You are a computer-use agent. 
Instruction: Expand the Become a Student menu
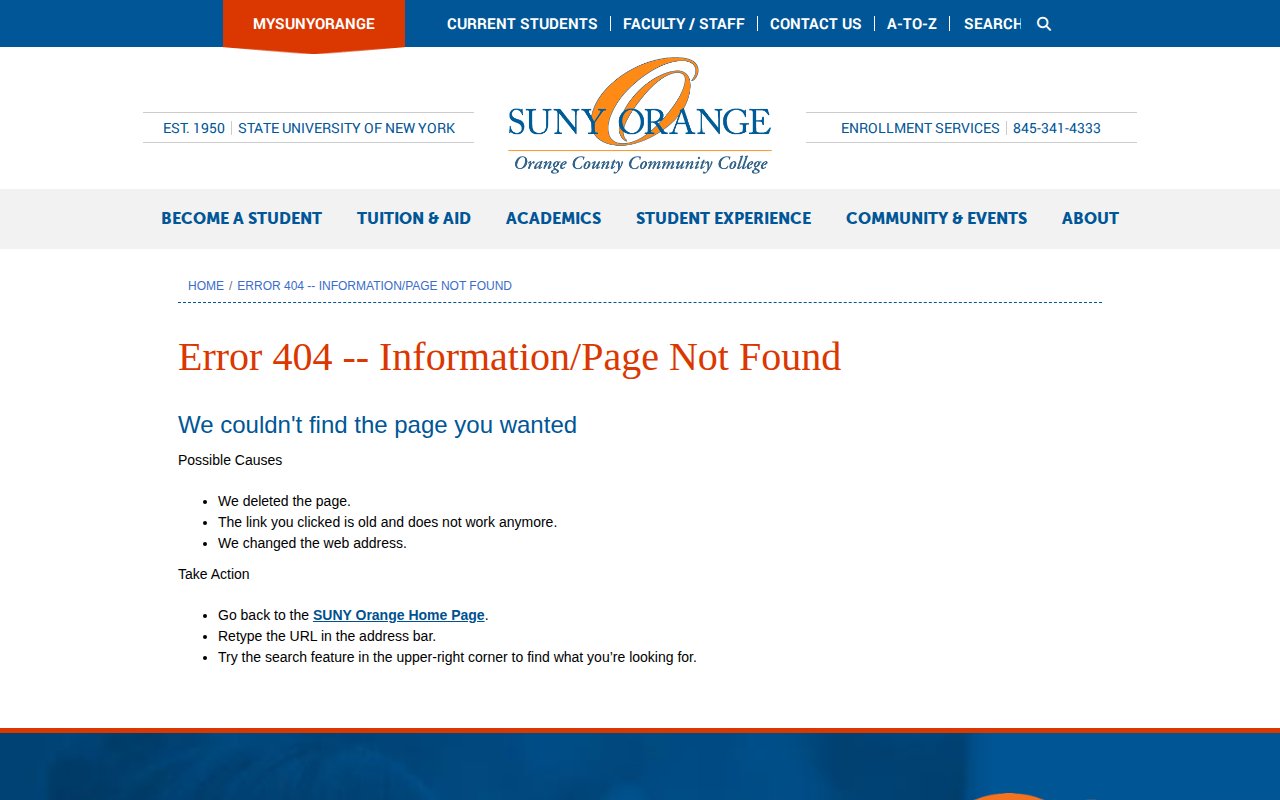(242, 218)
